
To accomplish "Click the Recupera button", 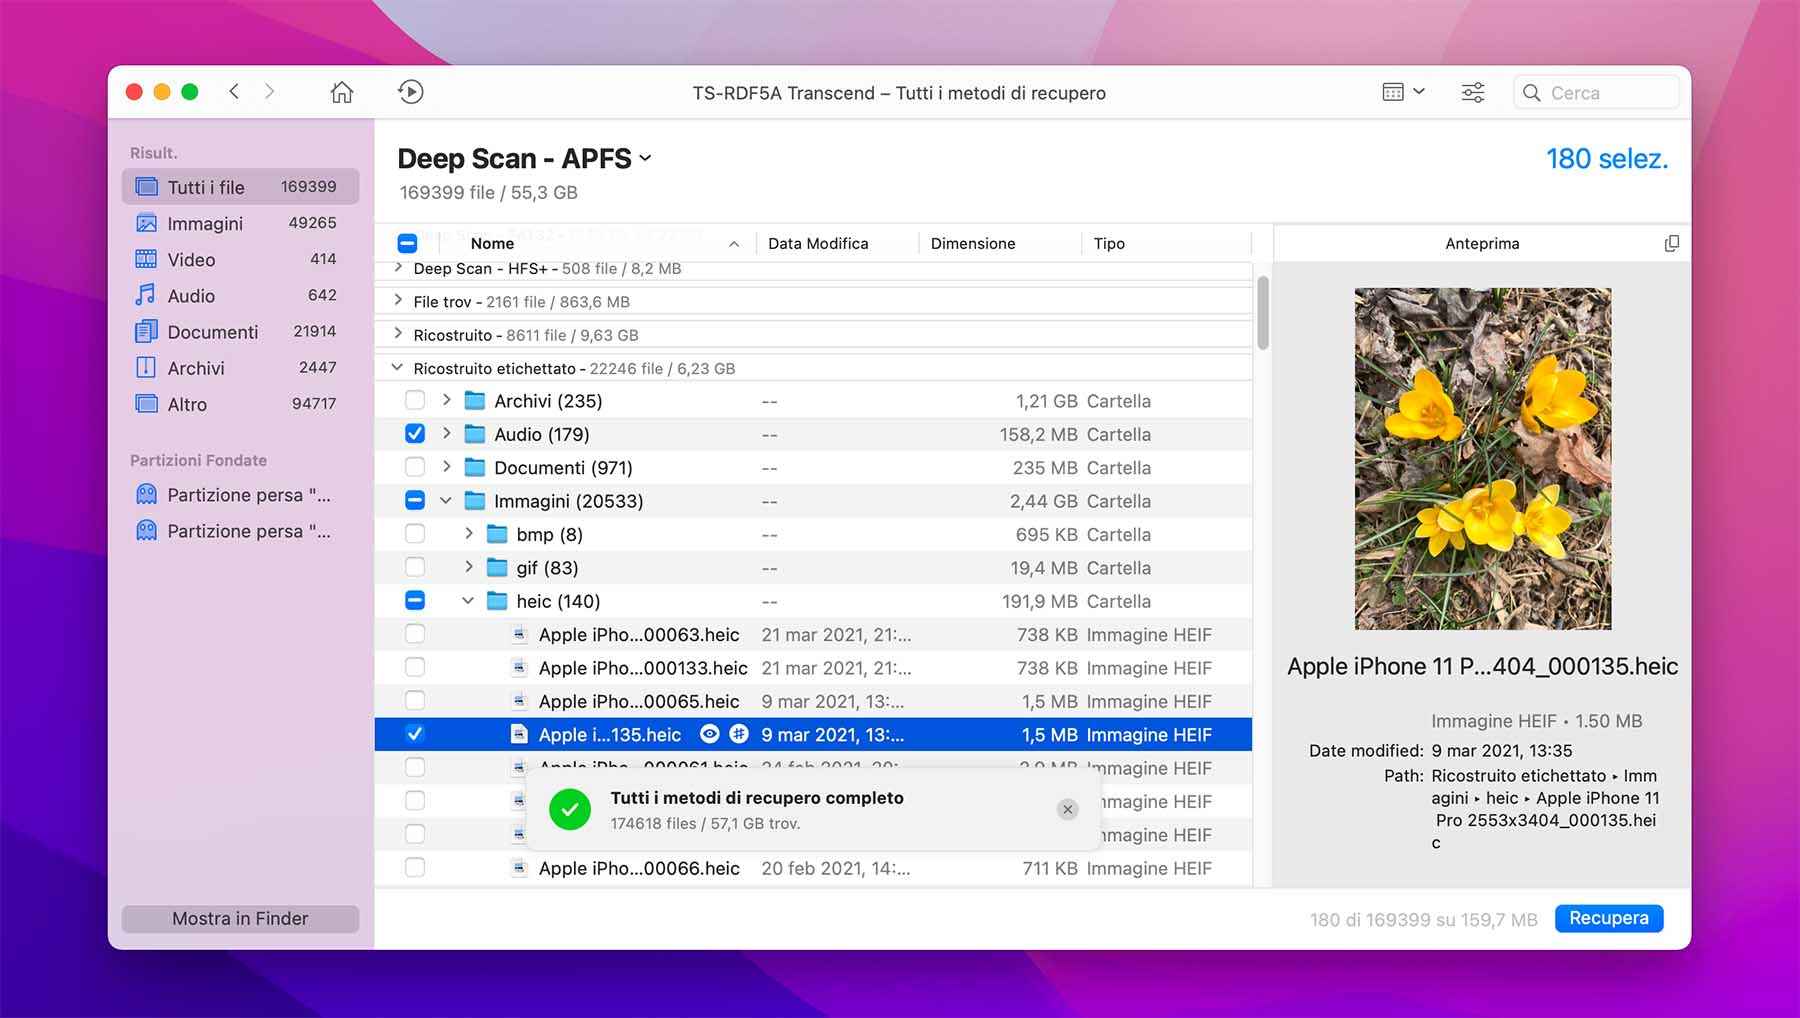I will [1609, 918].
